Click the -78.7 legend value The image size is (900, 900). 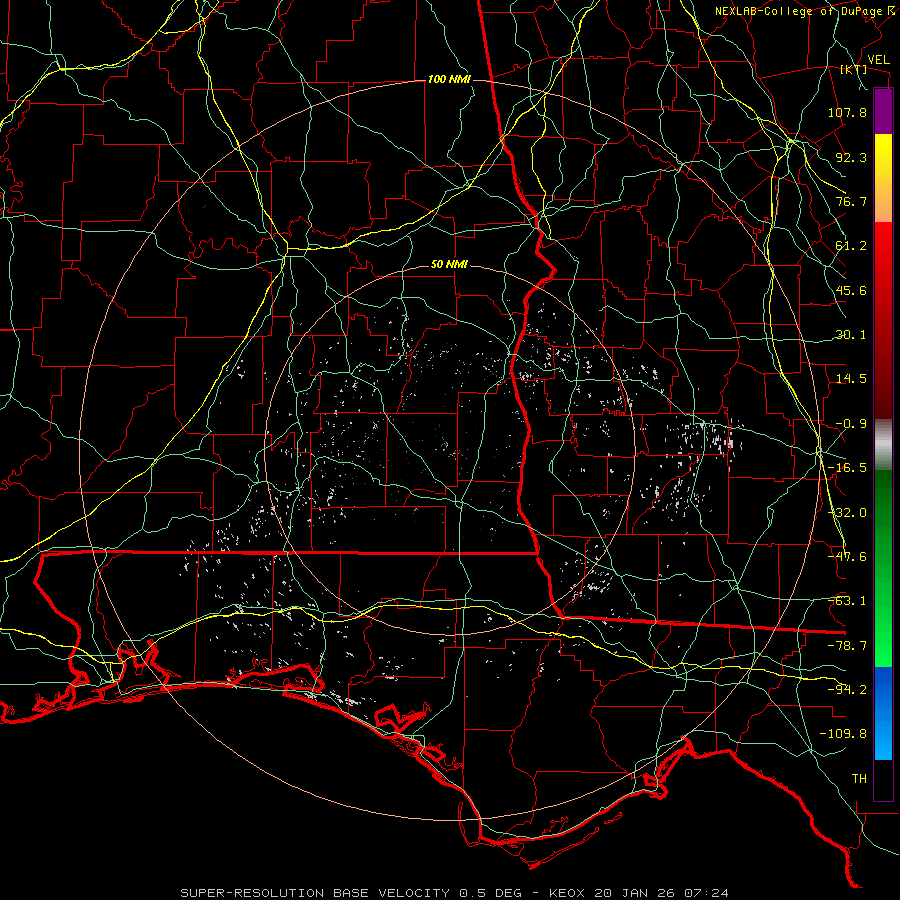[847, 646]
